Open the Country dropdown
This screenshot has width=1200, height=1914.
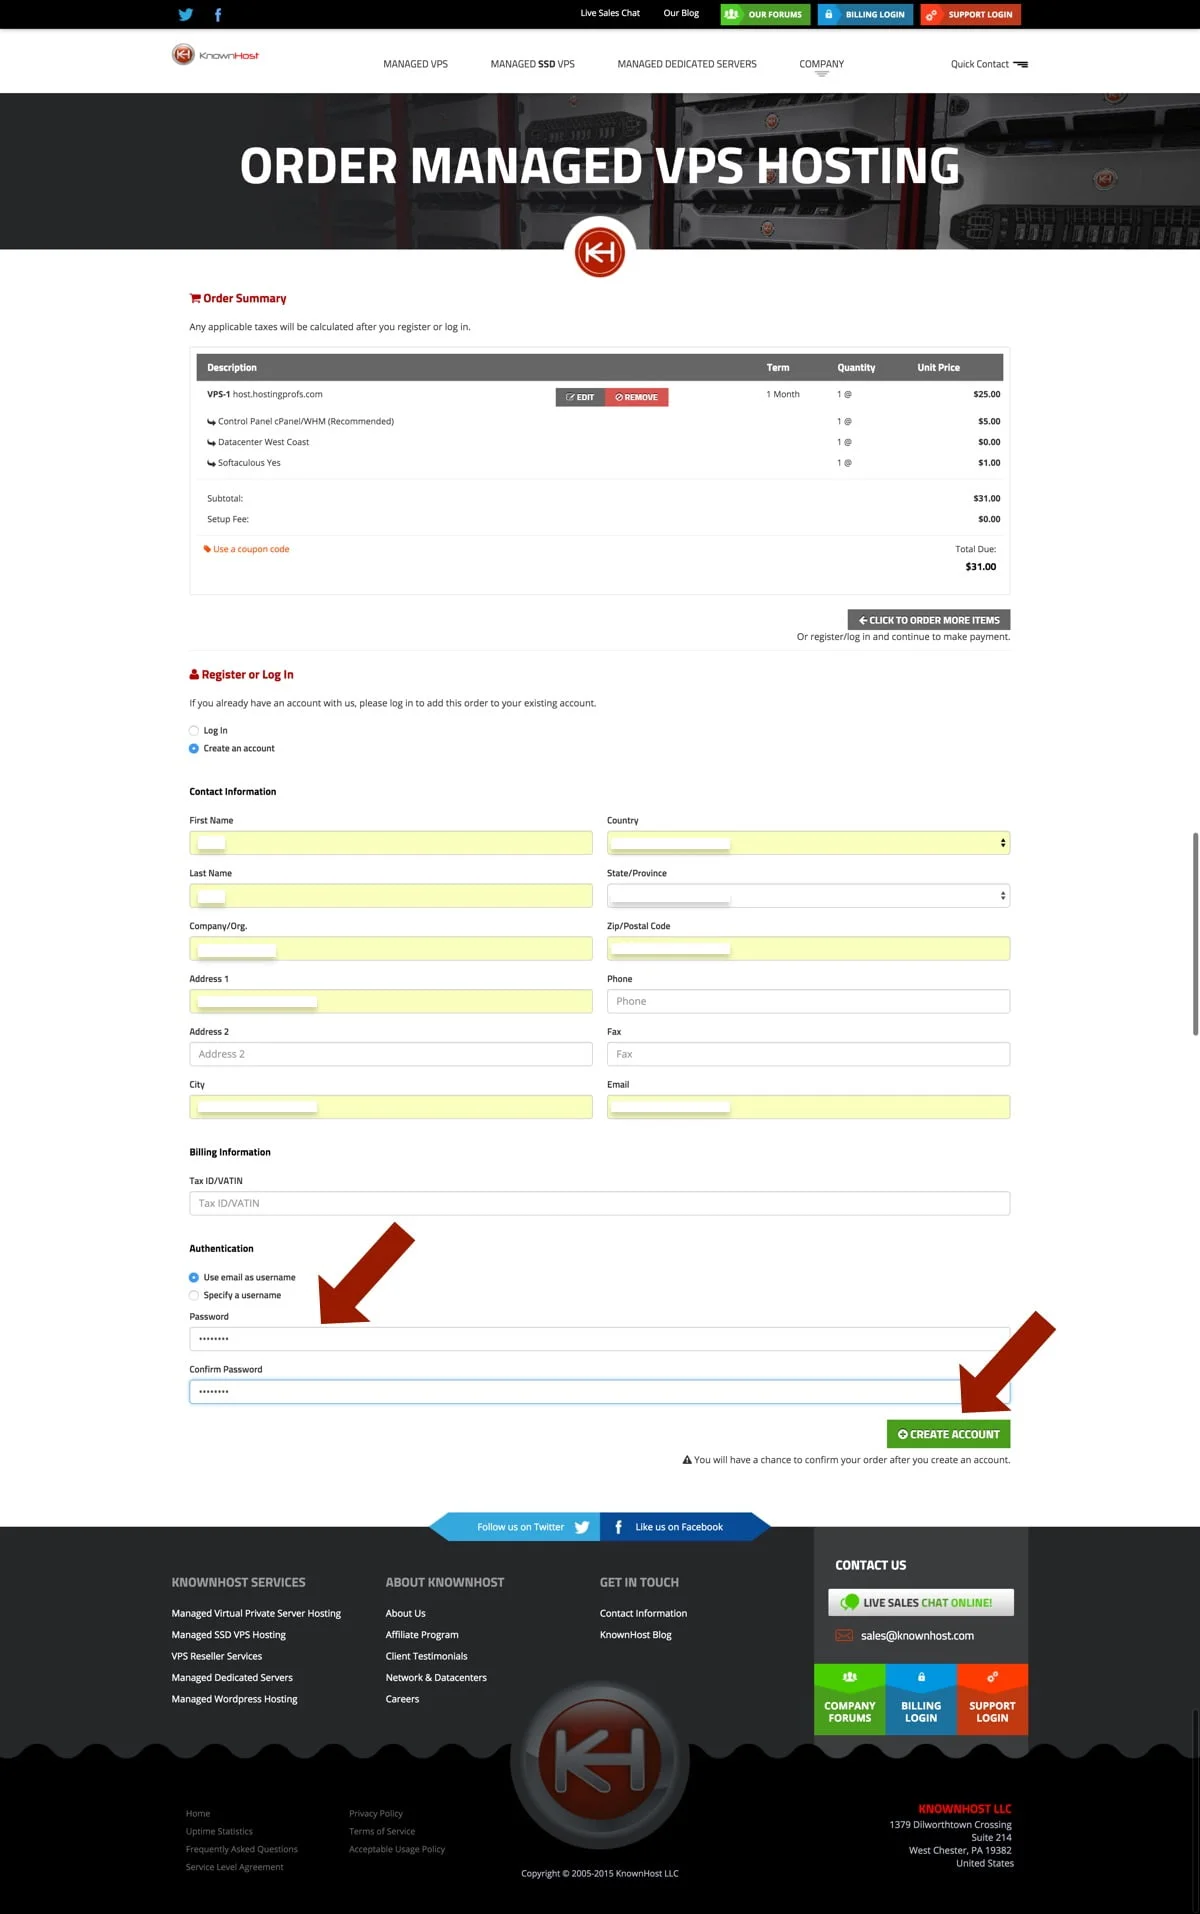(x=808, y=843)
